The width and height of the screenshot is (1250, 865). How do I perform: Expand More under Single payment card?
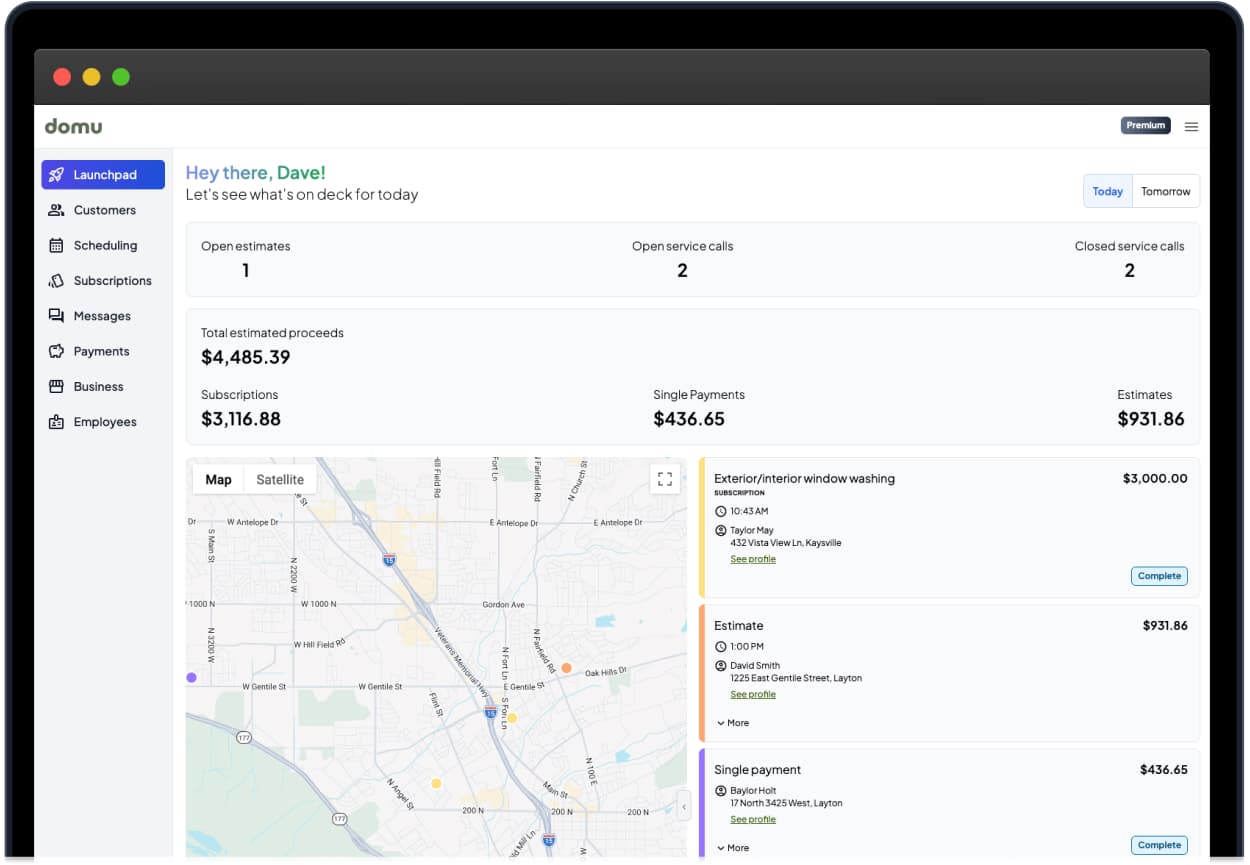732,848
